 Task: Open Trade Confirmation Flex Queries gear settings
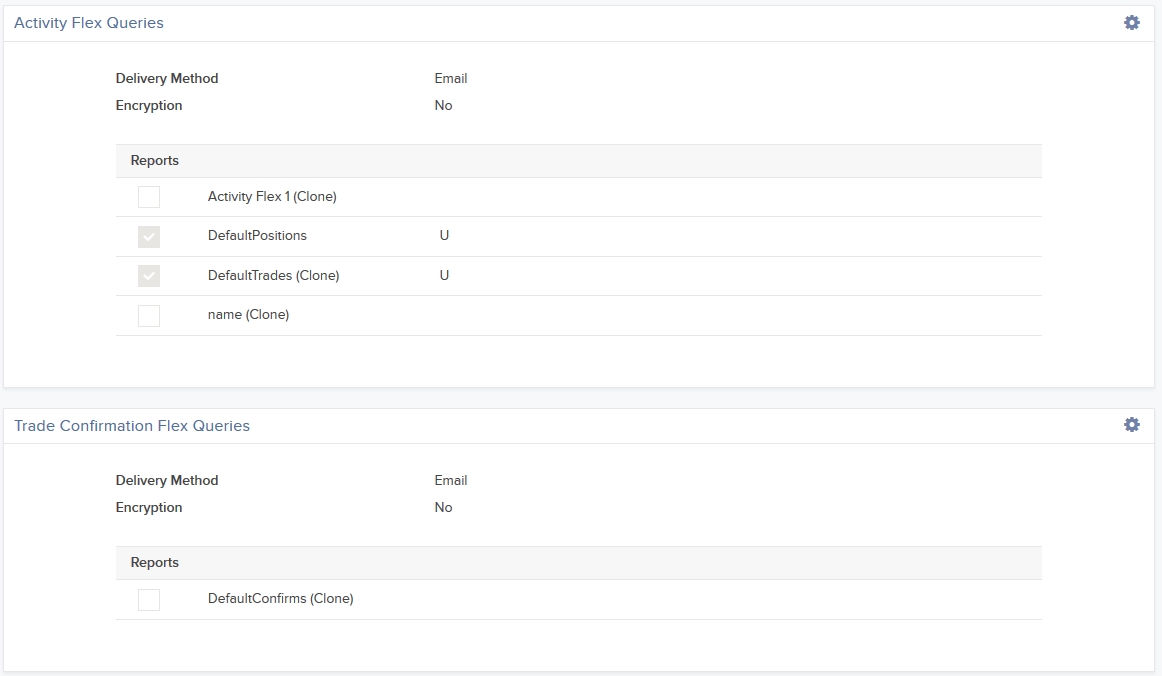point(1131,424)
